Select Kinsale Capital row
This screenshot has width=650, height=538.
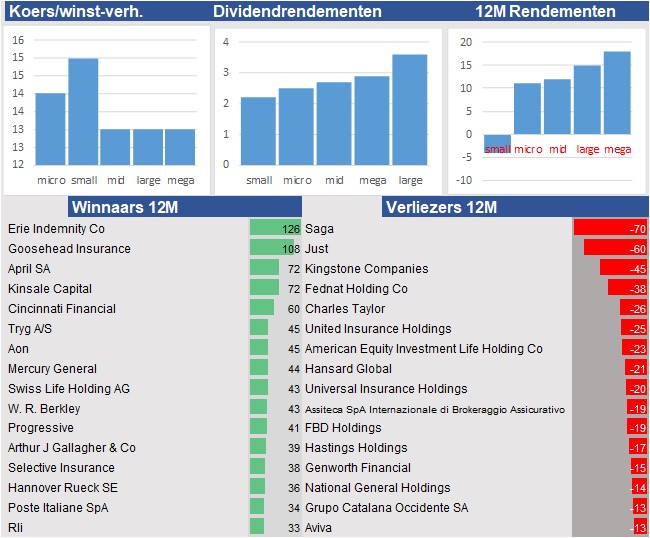point(50,289)
